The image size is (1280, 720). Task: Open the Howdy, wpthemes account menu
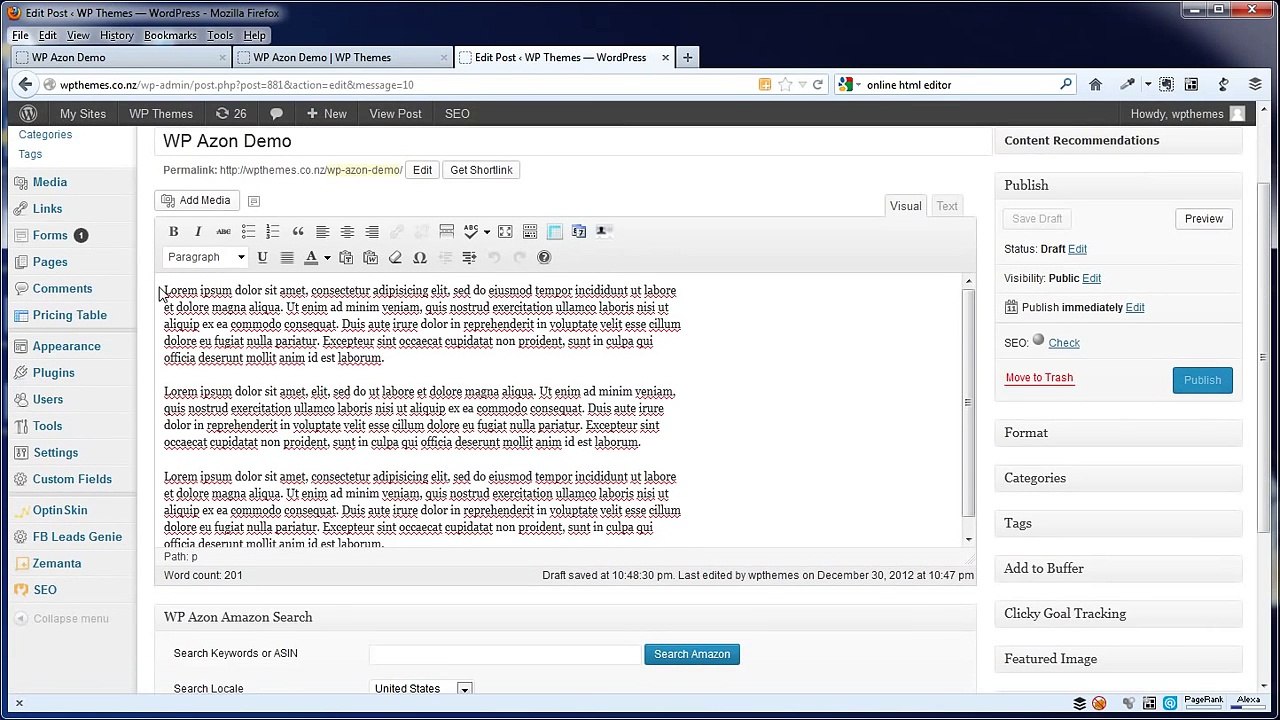(x=1187, y=114)
